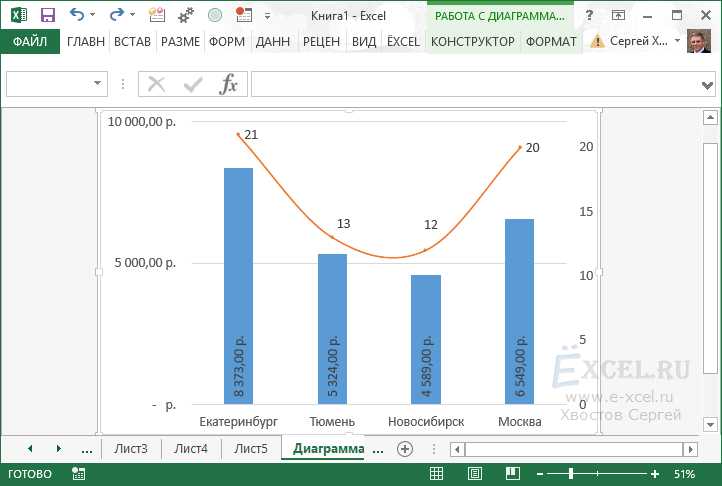Screen dimensions: 722x486
Task: Switch to Normal view icon
Action: [x=437, y=474]
